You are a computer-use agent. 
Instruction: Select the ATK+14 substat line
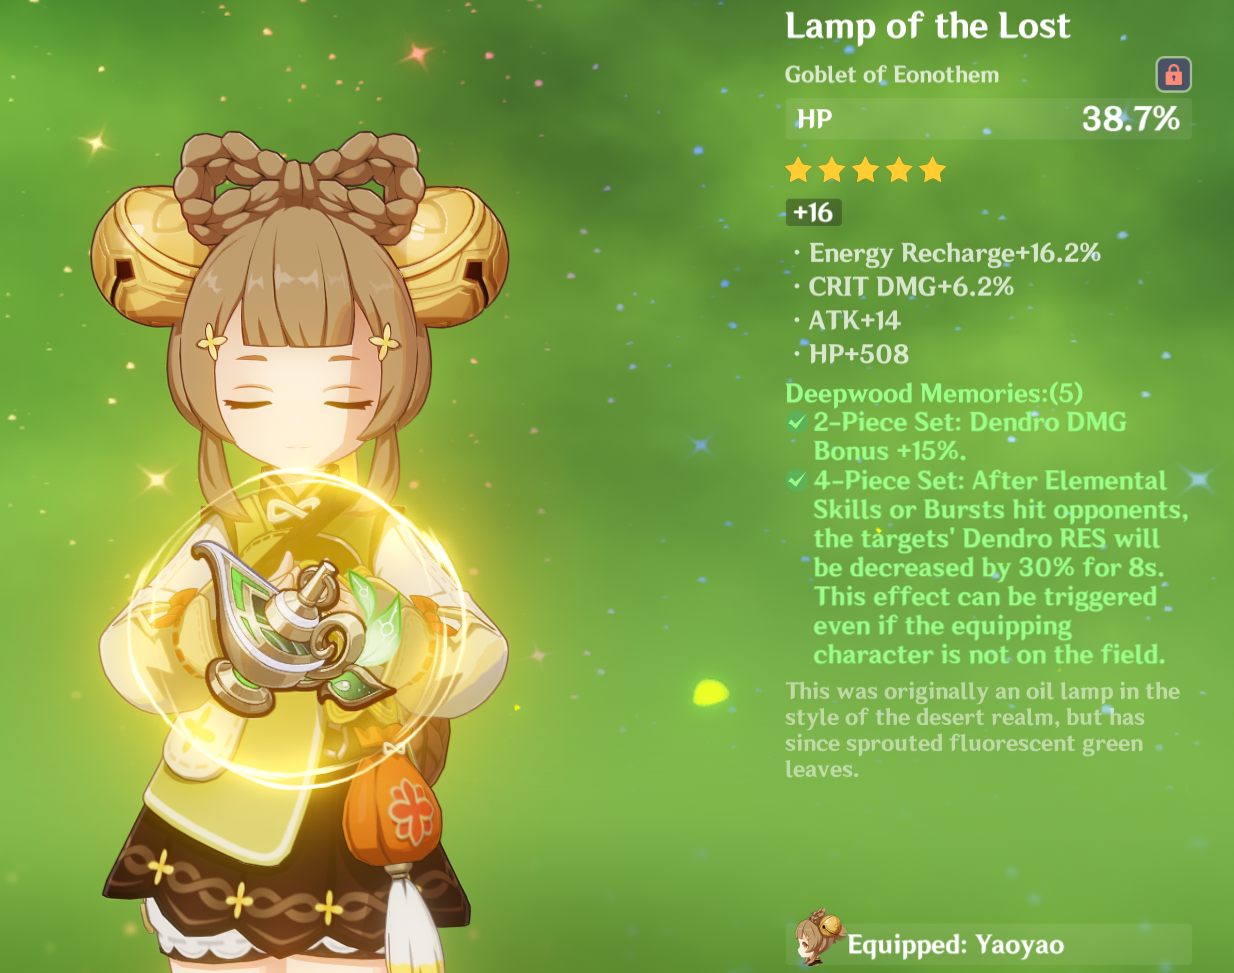coord(854,320)
